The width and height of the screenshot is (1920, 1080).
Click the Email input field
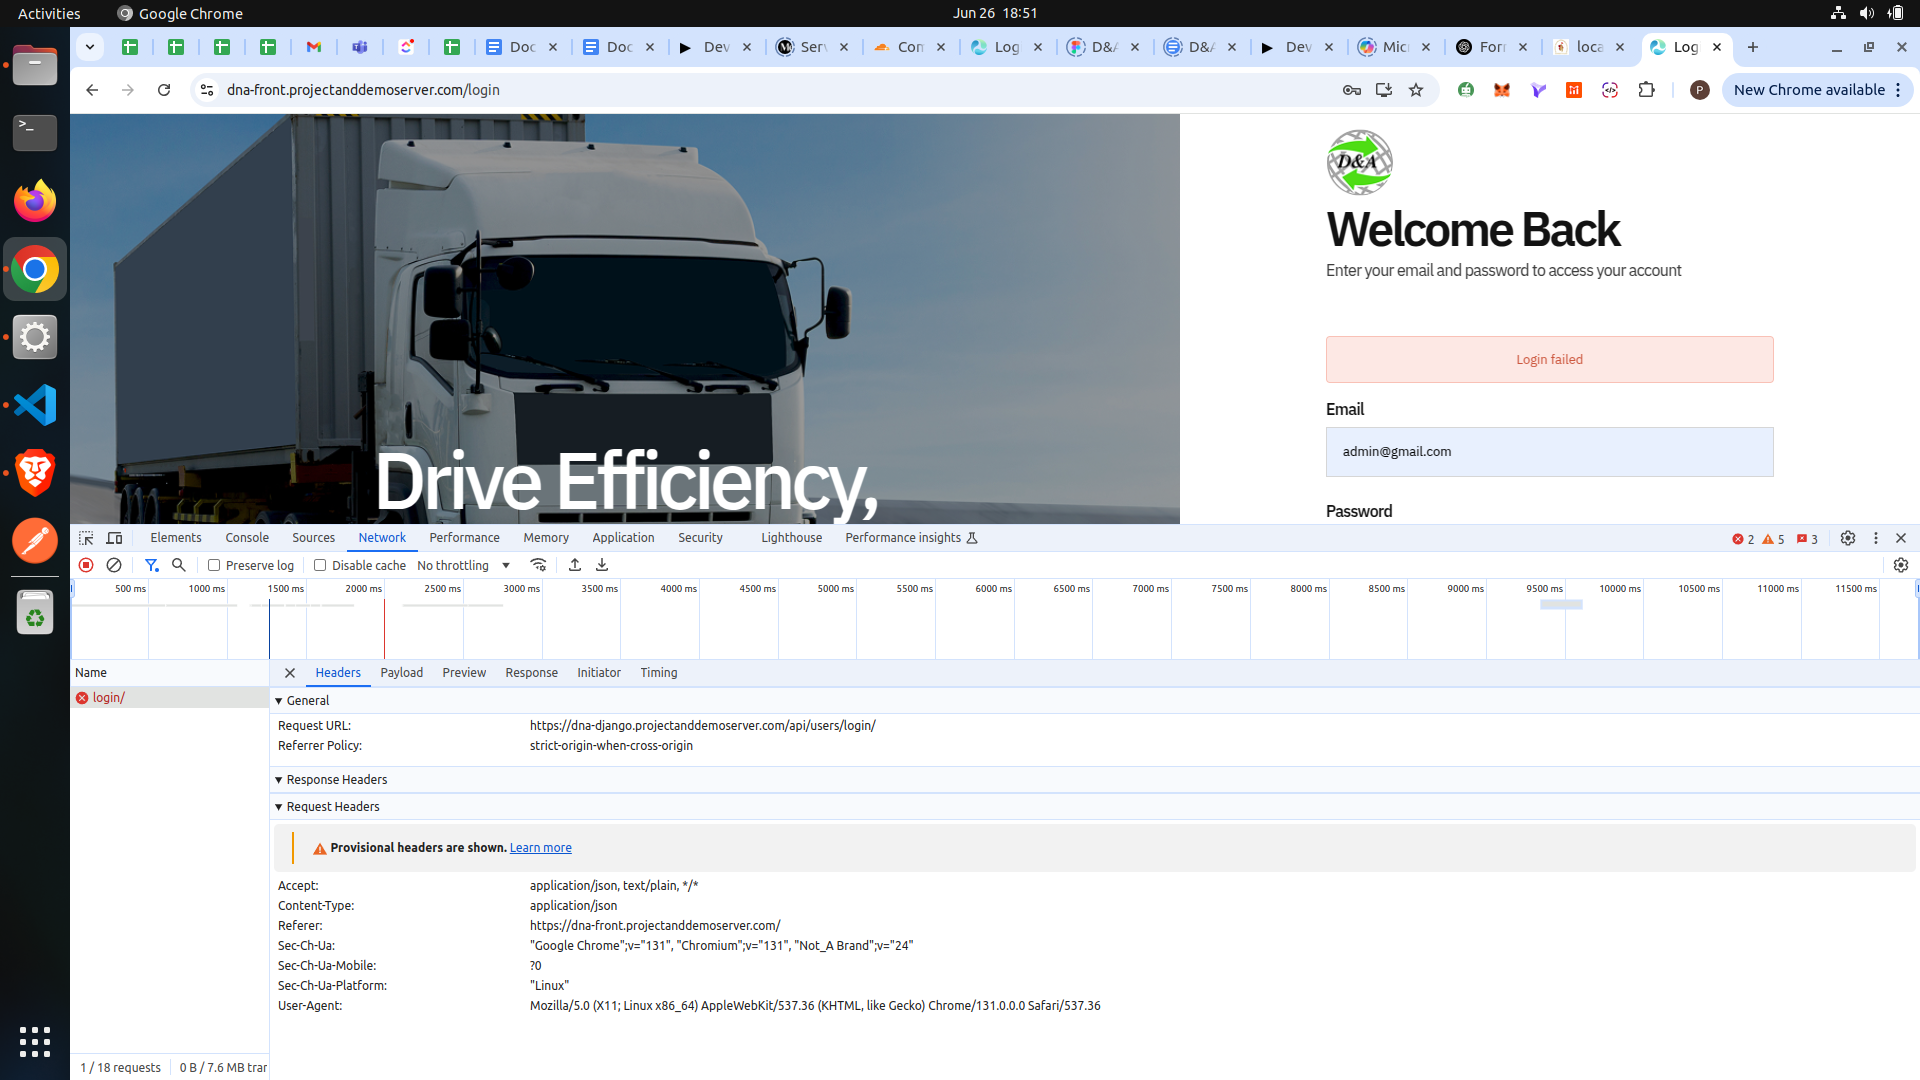pos(1549,452)
